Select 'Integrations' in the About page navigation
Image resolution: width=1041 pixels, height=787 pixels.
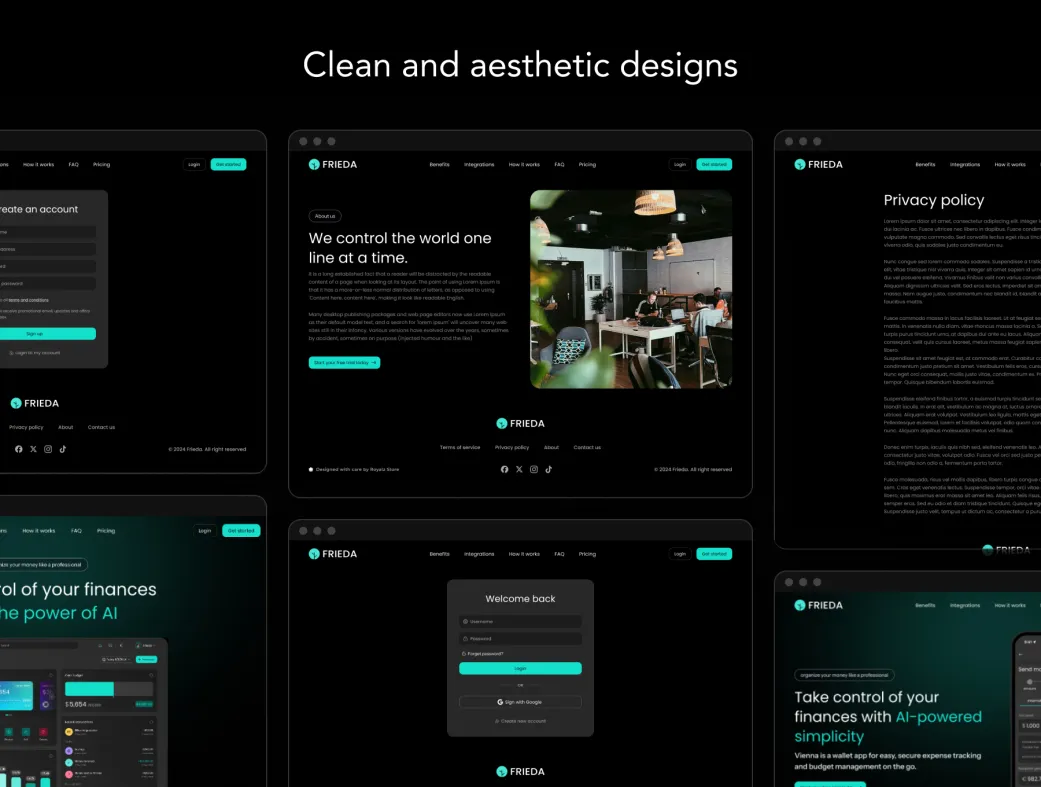click(x=479, y=164)
